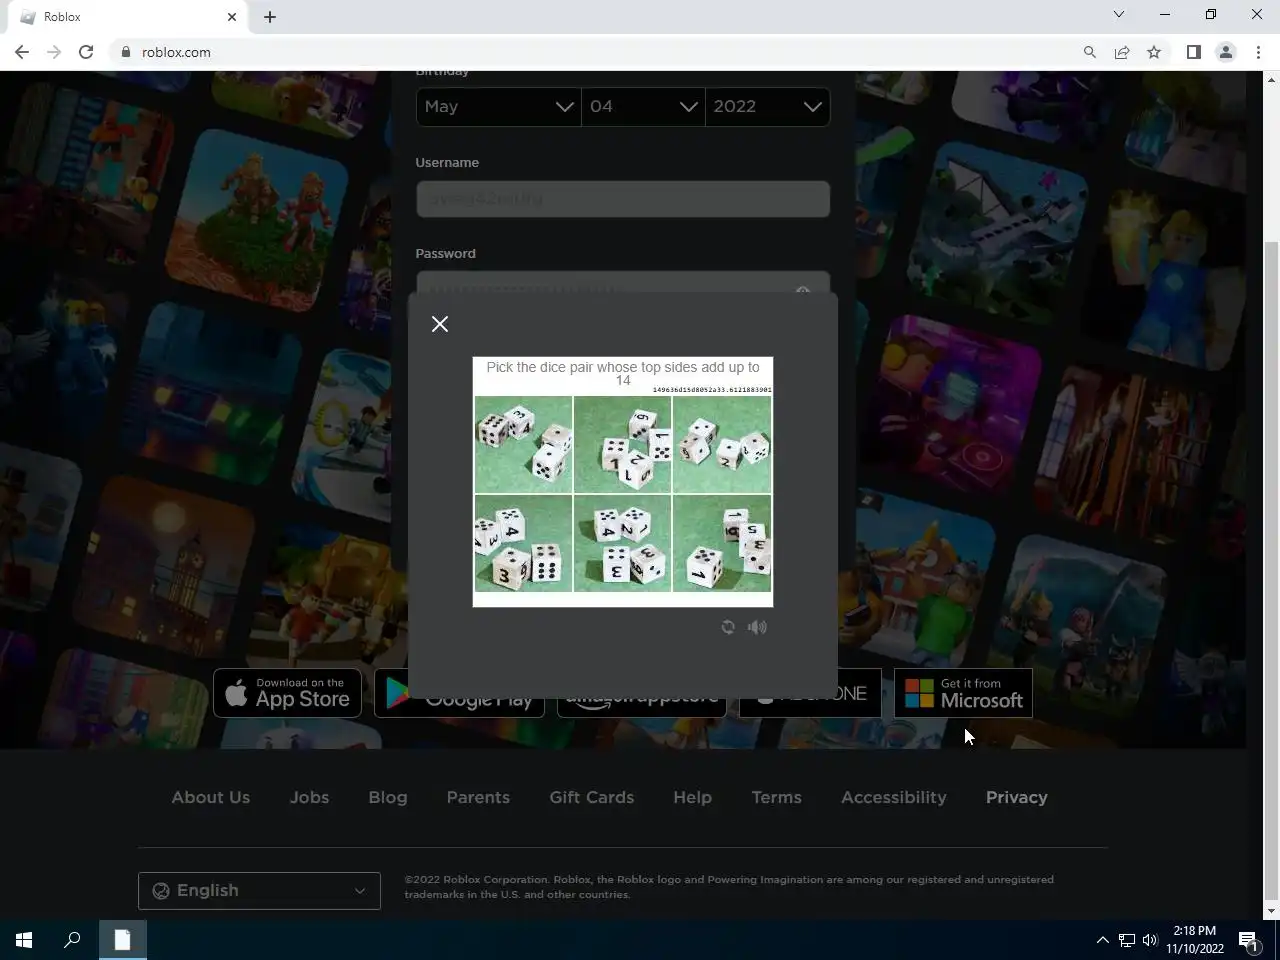Switch to the audio captcha challenge

[757, 627]
